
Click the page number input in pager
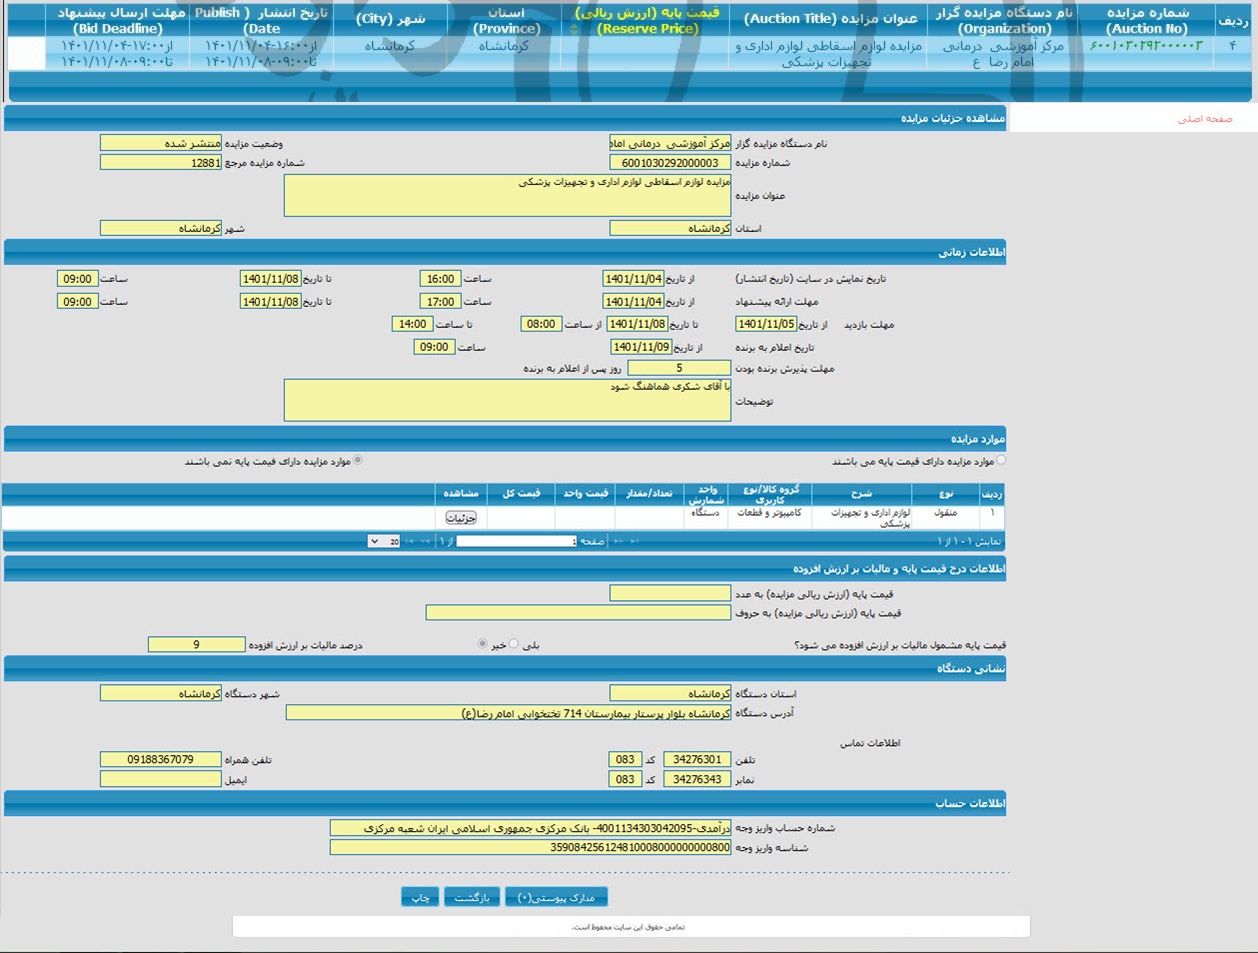(516, 541)
